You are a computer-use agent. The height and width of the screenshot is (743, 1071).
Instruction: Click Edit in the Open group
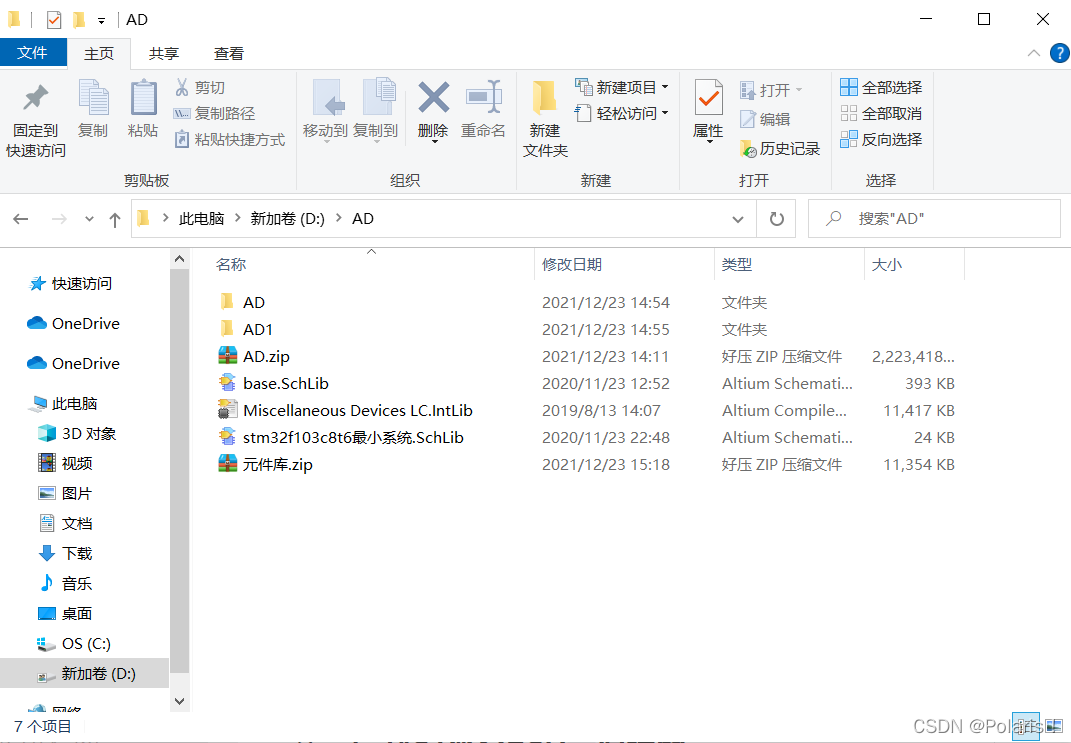pyautogui.click(x=765, y=120)
